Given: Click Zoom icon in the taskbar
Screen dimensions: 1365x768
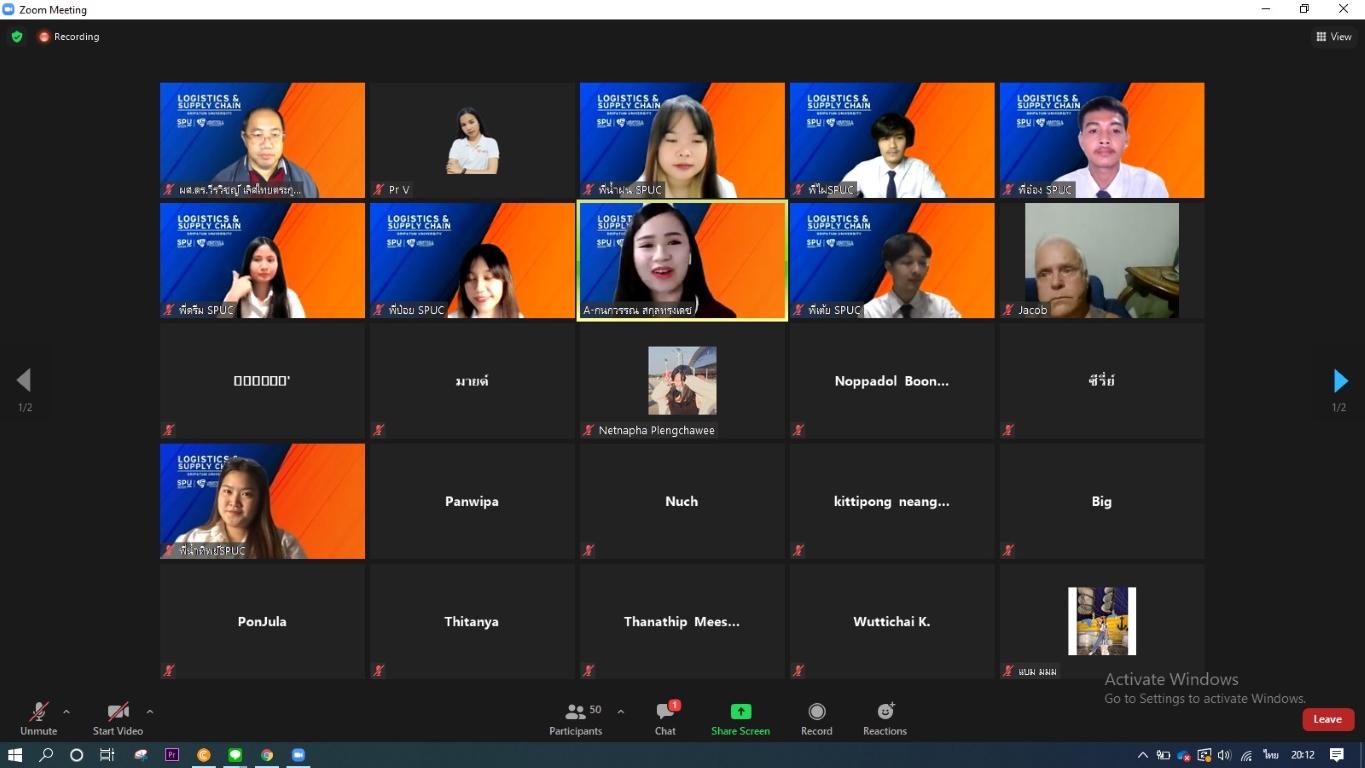Looking at the screenshot, I should tap(298, 755).
